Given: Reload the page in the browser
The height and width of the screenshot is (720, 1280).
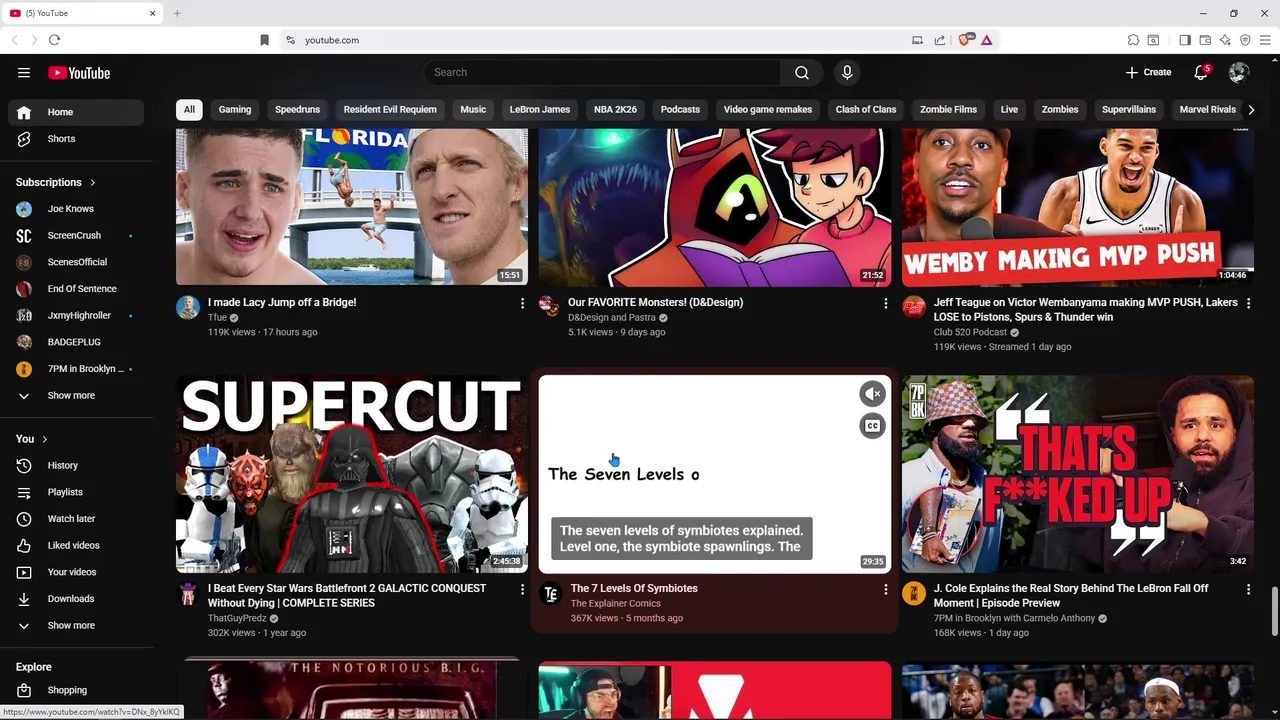Looking at the screenshot, I should pyautogui.click(x=54, y=40).
